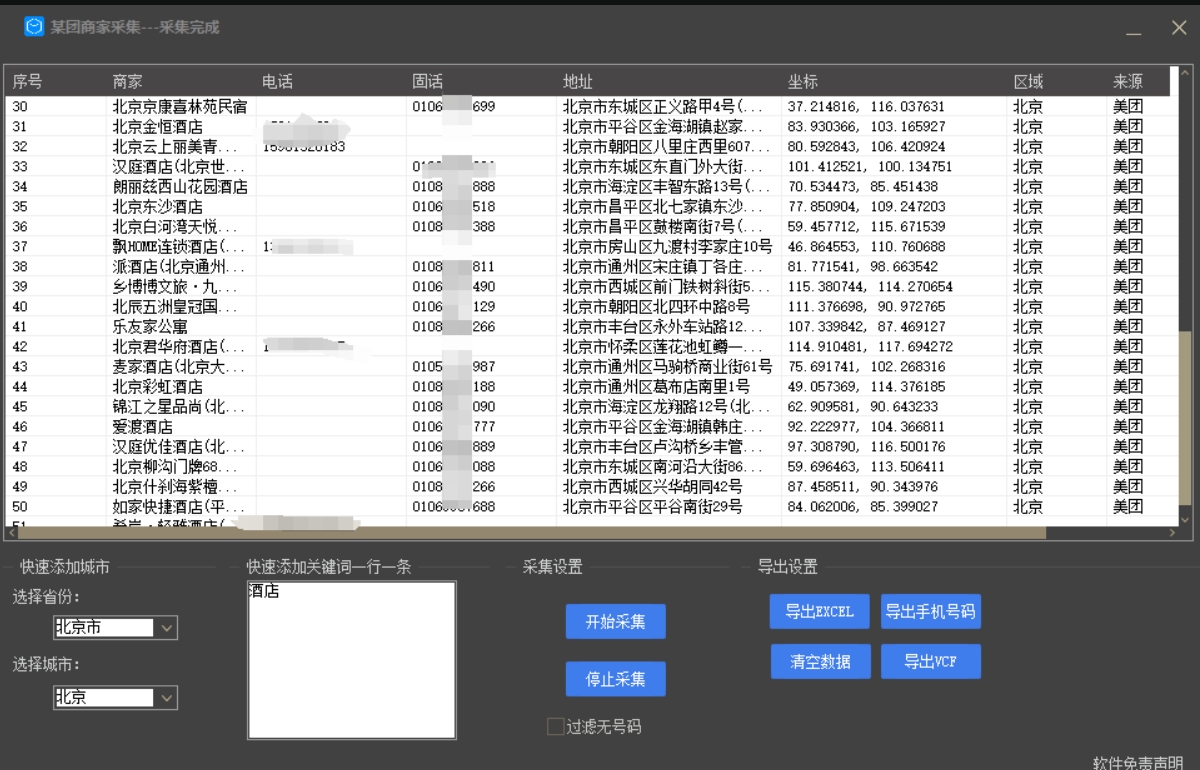Expand the 选择城市 dropdown arrow

pos(167,698)
